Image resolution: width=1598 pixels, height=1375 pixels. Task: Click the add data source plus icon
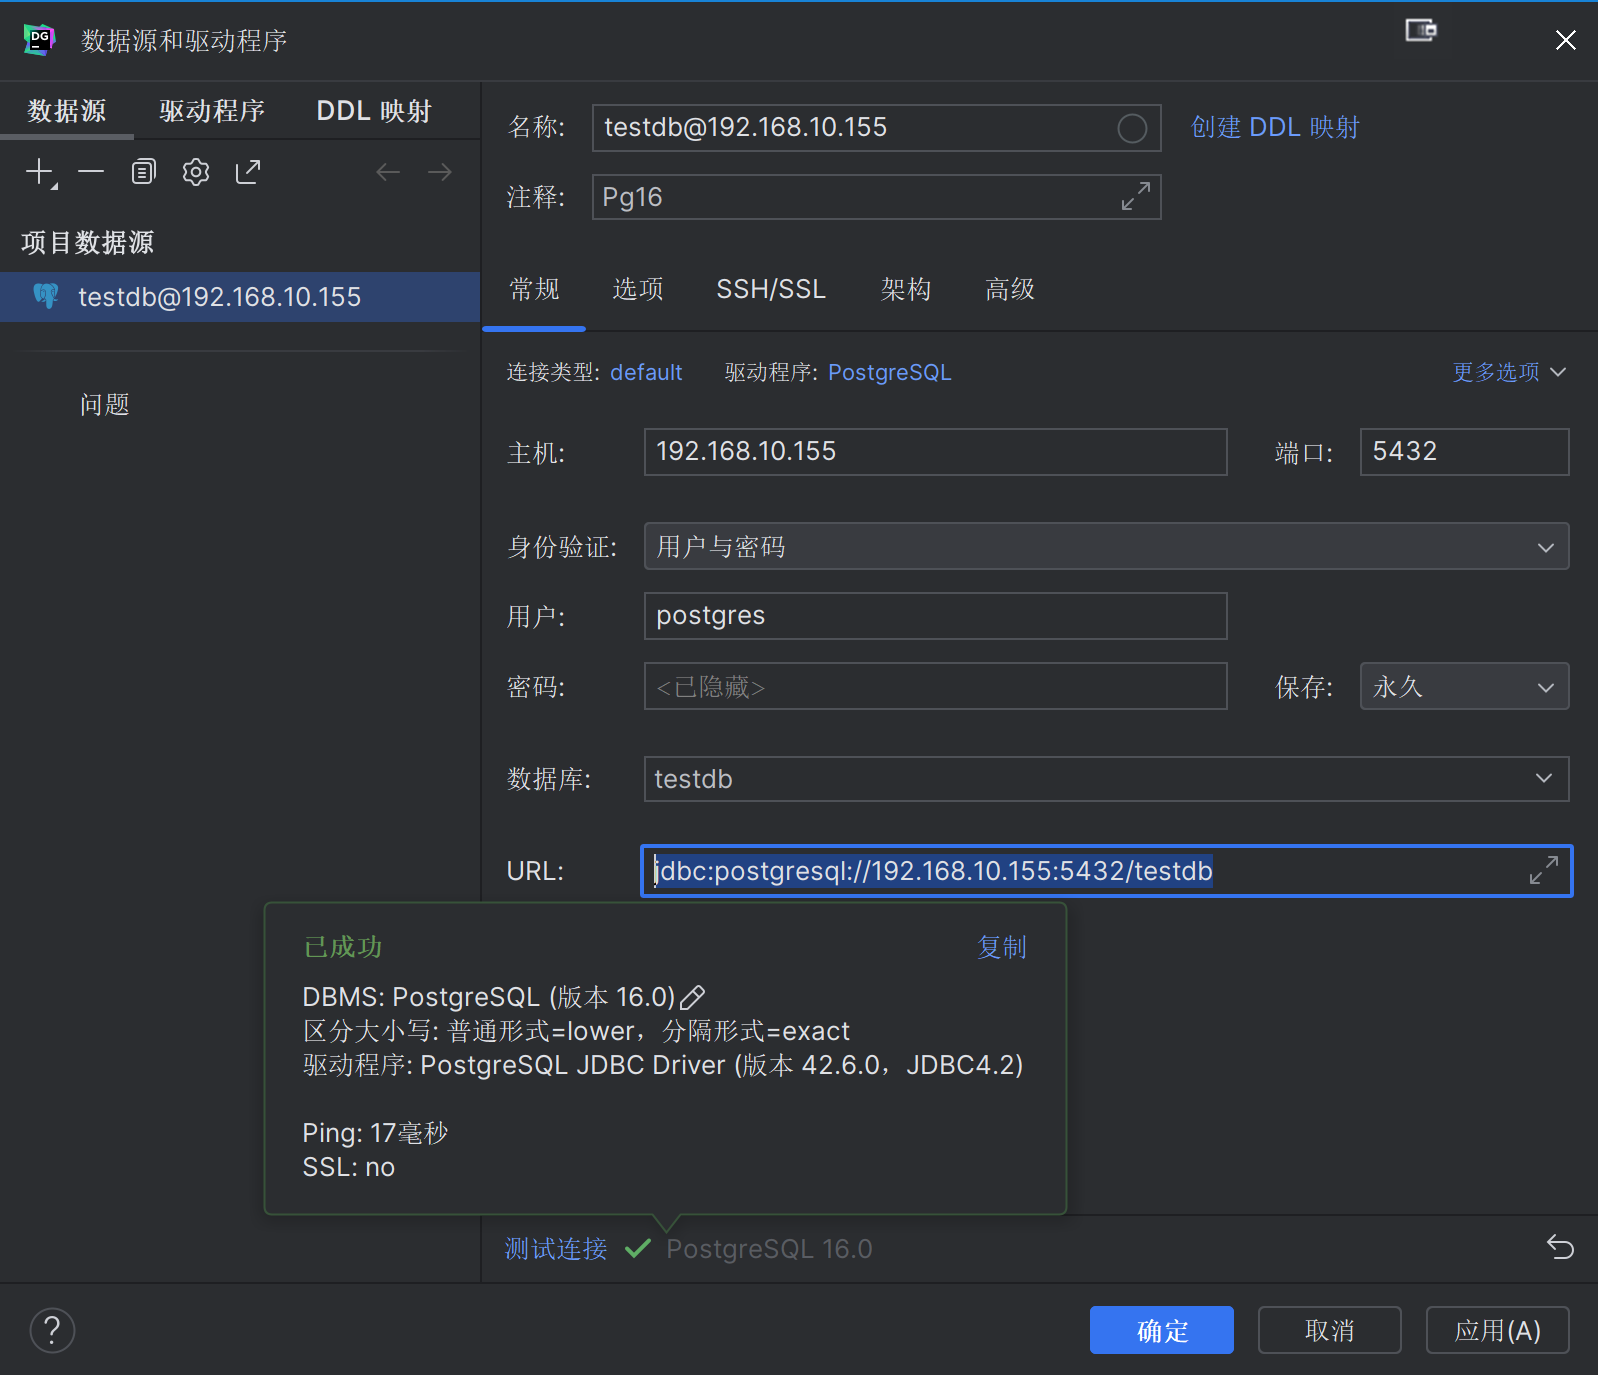[40, 172]
